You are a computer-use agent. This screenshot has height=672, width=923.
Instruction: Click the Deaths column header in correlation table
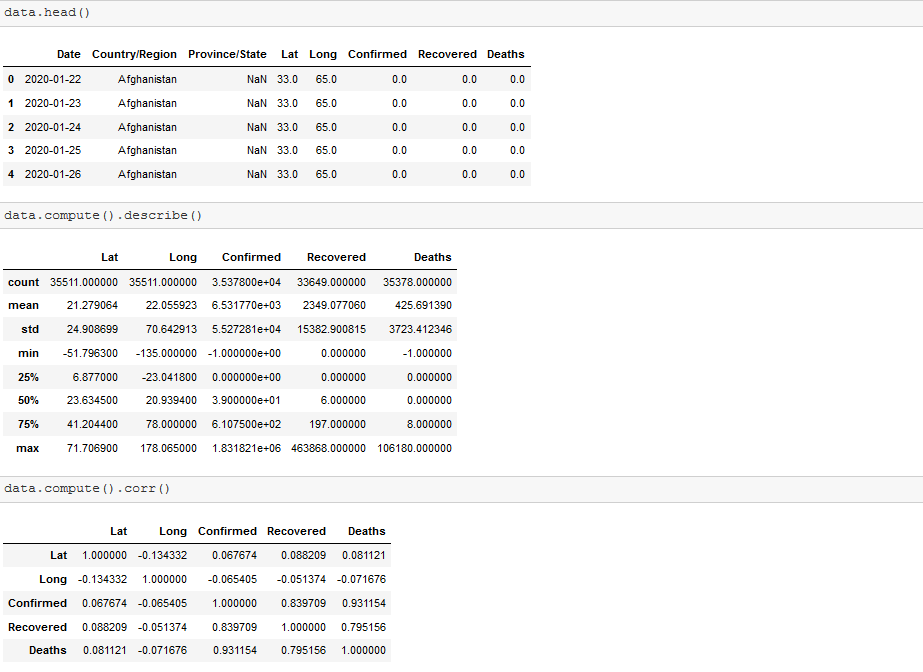tap(366, 531)
